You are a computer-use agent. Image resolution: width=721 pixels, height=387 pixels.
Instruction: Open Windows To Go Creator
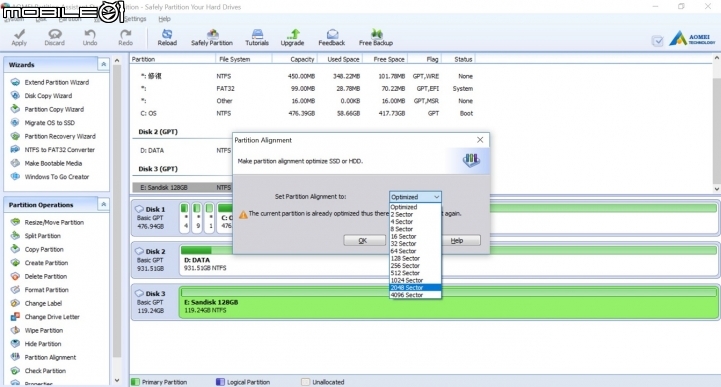click(57, 176)
